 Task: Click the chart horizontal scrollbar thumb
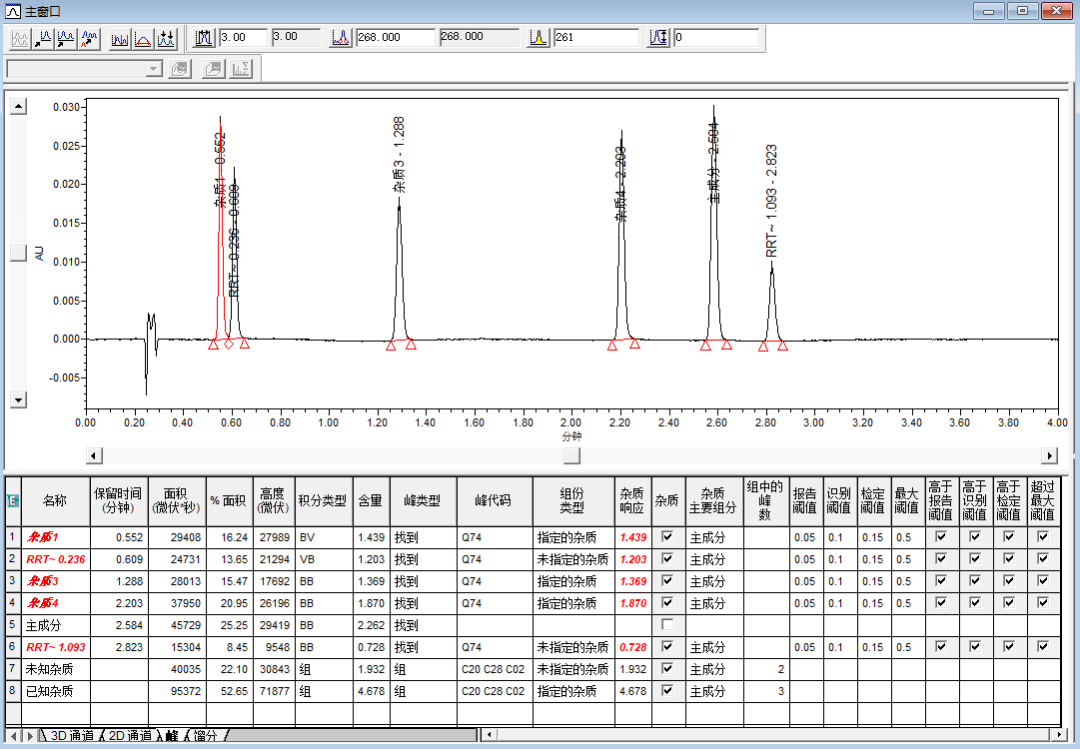tap(572, 455)
